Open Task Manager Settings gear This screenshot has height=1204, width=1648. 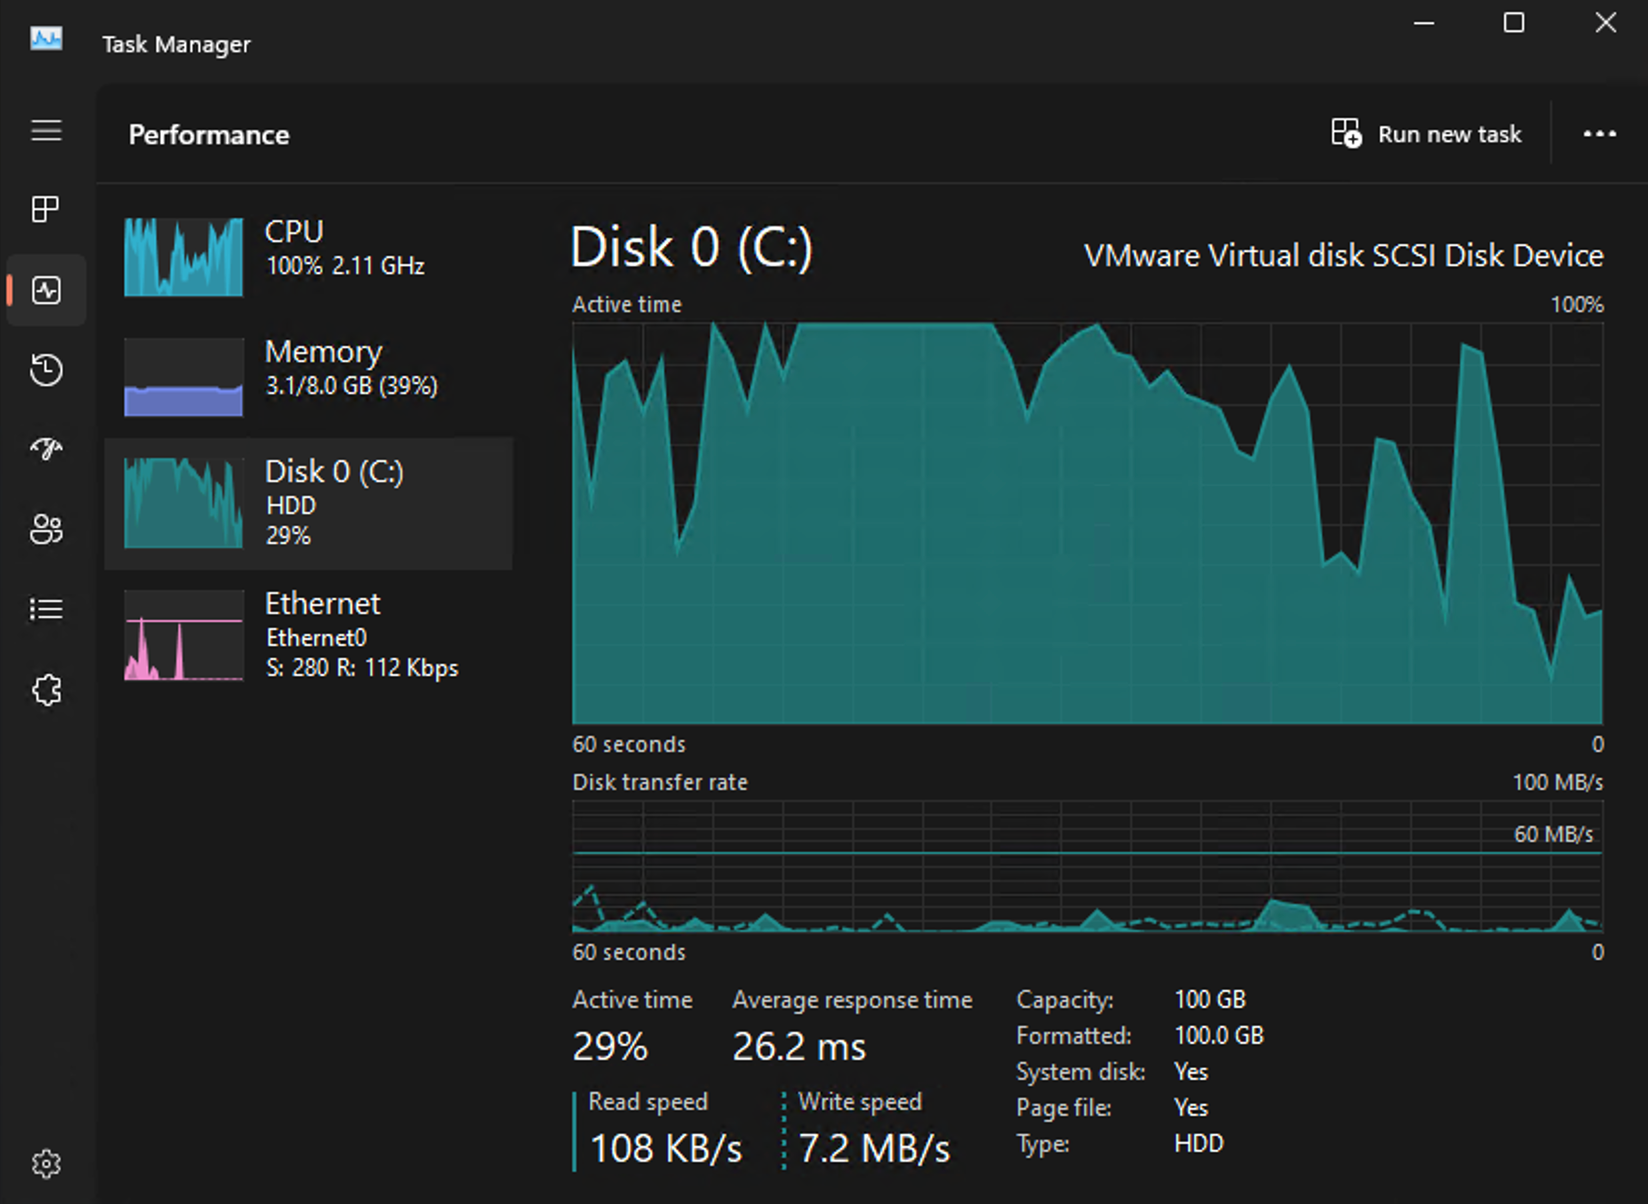click(x=46, y=1164)
